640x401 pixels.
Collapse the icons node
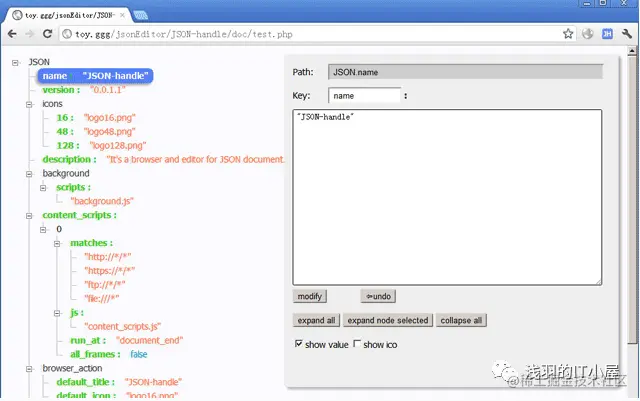pos(29,105)
